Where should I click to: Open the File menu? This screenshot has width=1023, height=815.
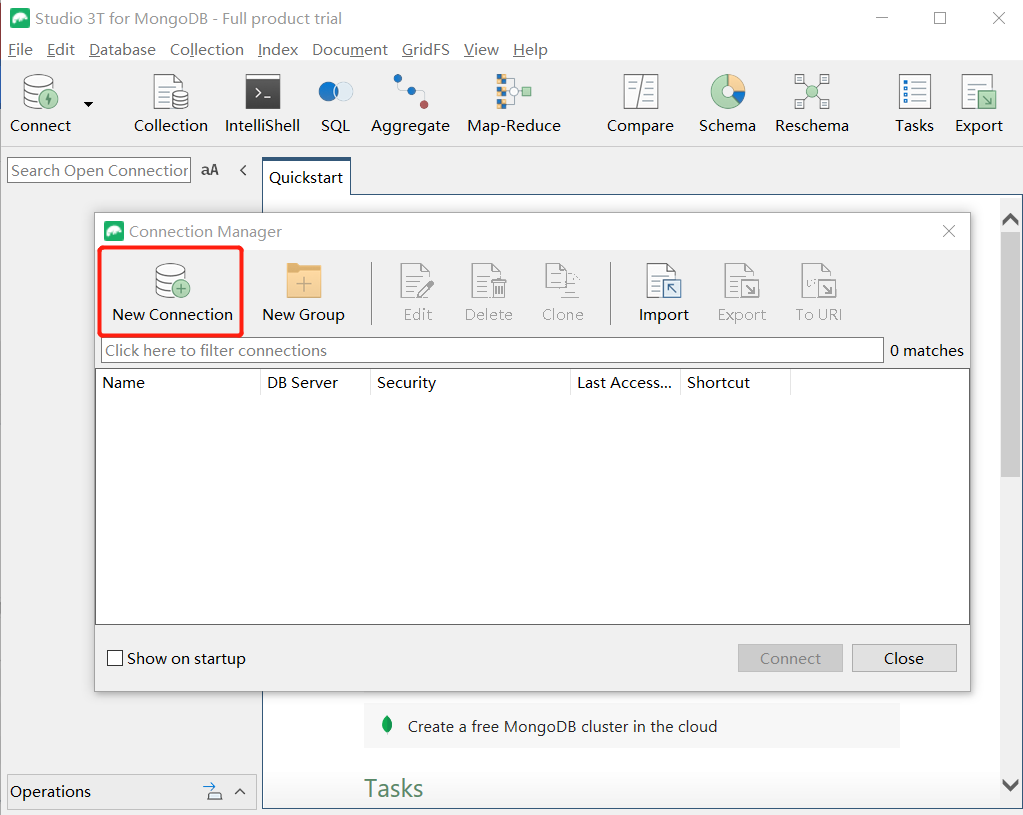[x=20, y=50]
